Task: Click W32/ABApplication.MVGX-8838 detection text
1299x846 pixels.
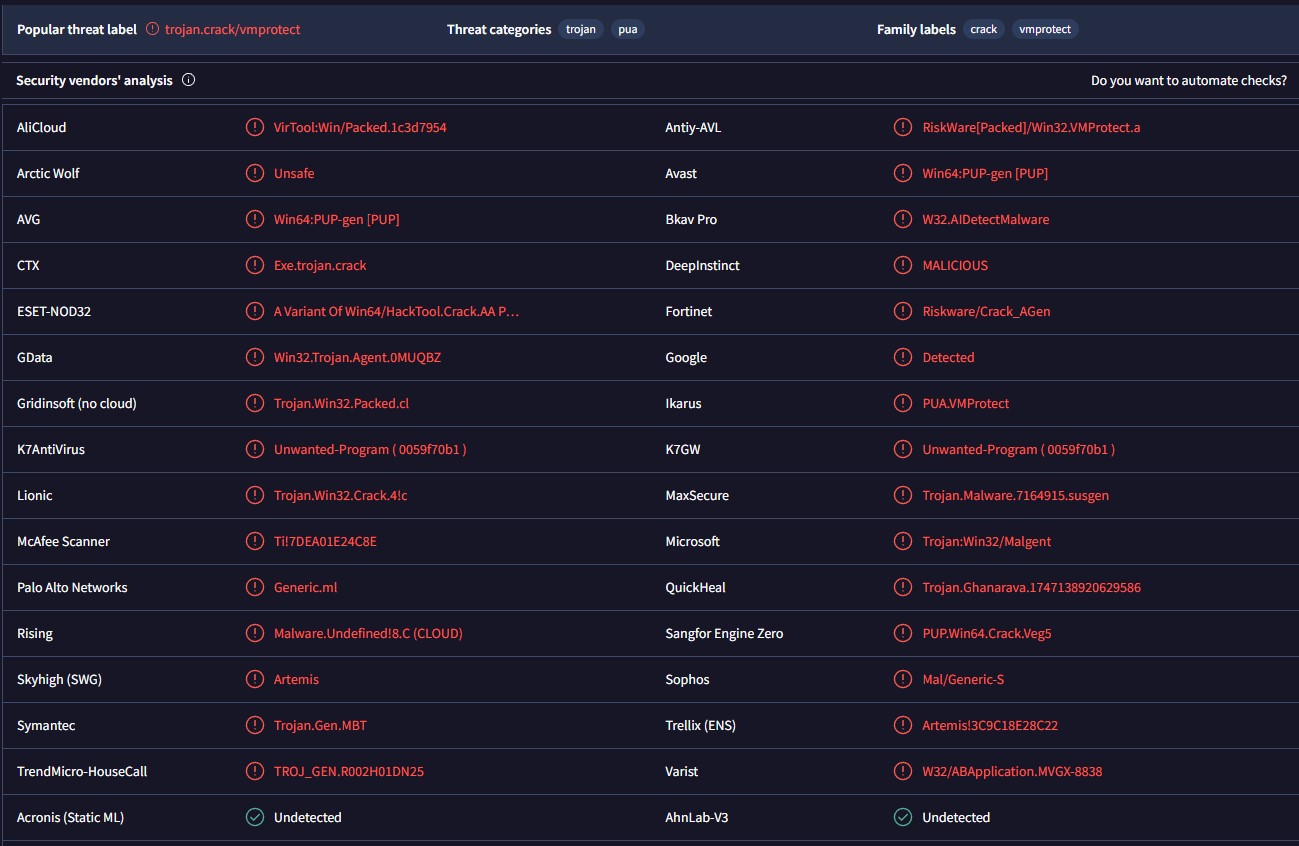Action: pos(1012,771)
